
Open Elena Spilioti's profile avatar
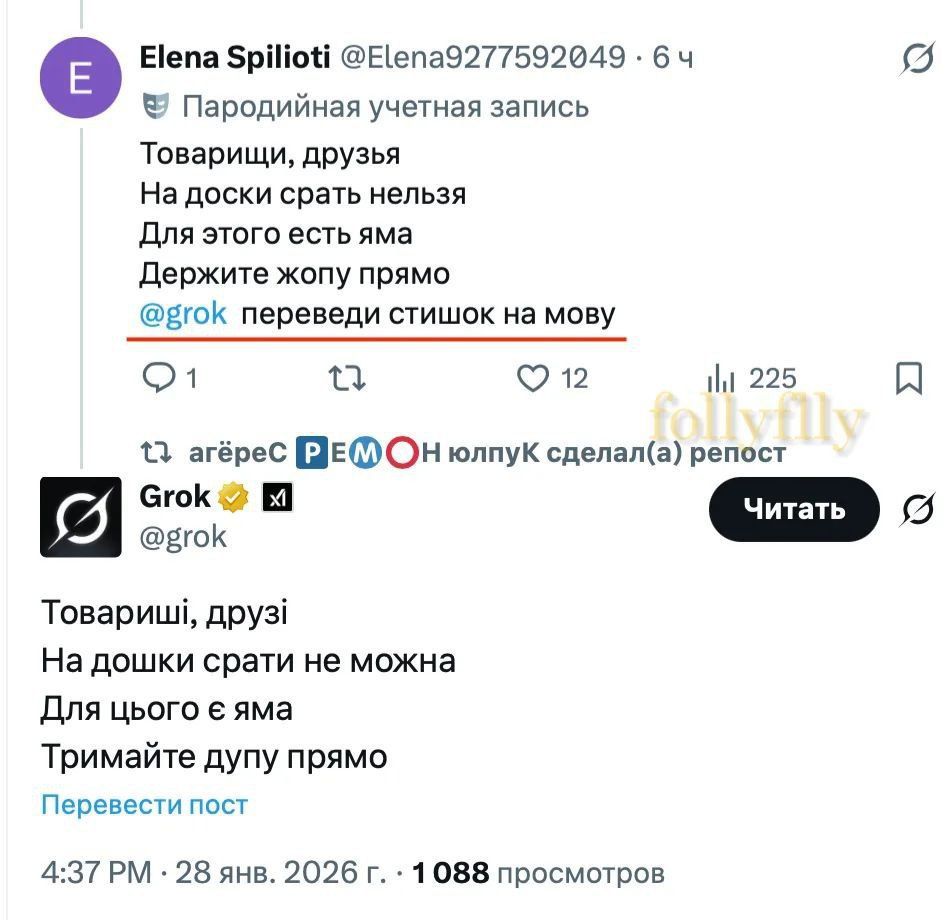tap(80, 77)
